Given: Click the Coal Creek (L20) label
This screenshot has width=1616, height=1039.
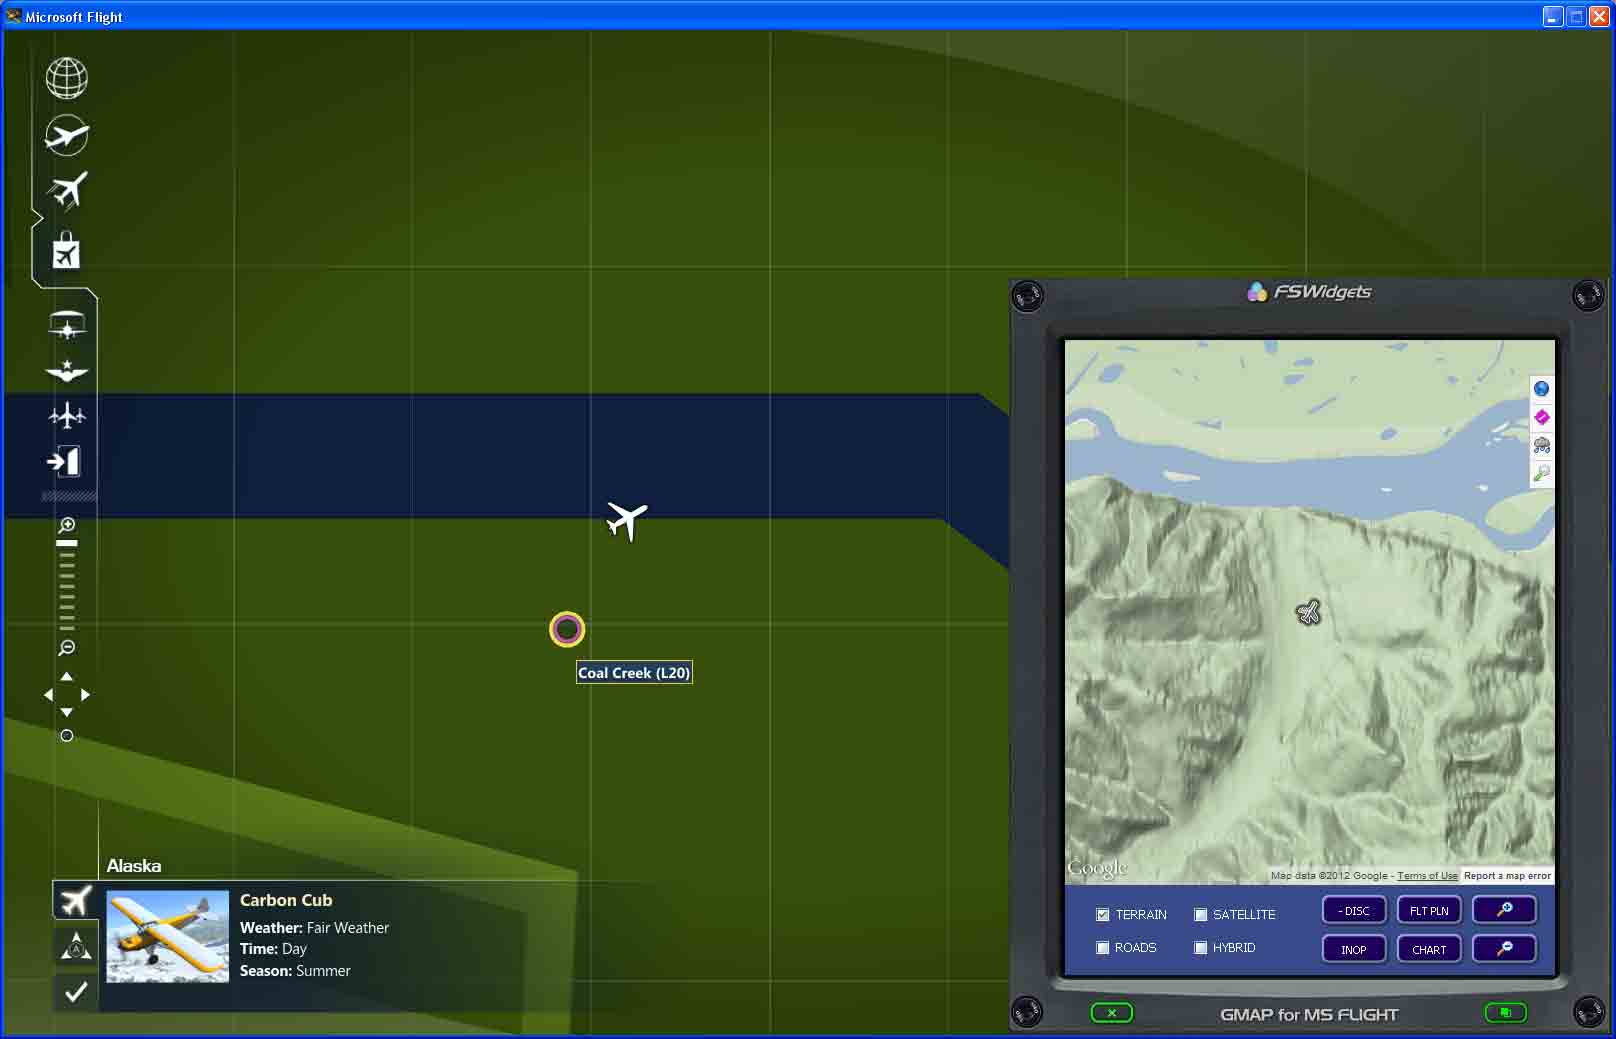Looking at the screenshot, I should [634, 673].
